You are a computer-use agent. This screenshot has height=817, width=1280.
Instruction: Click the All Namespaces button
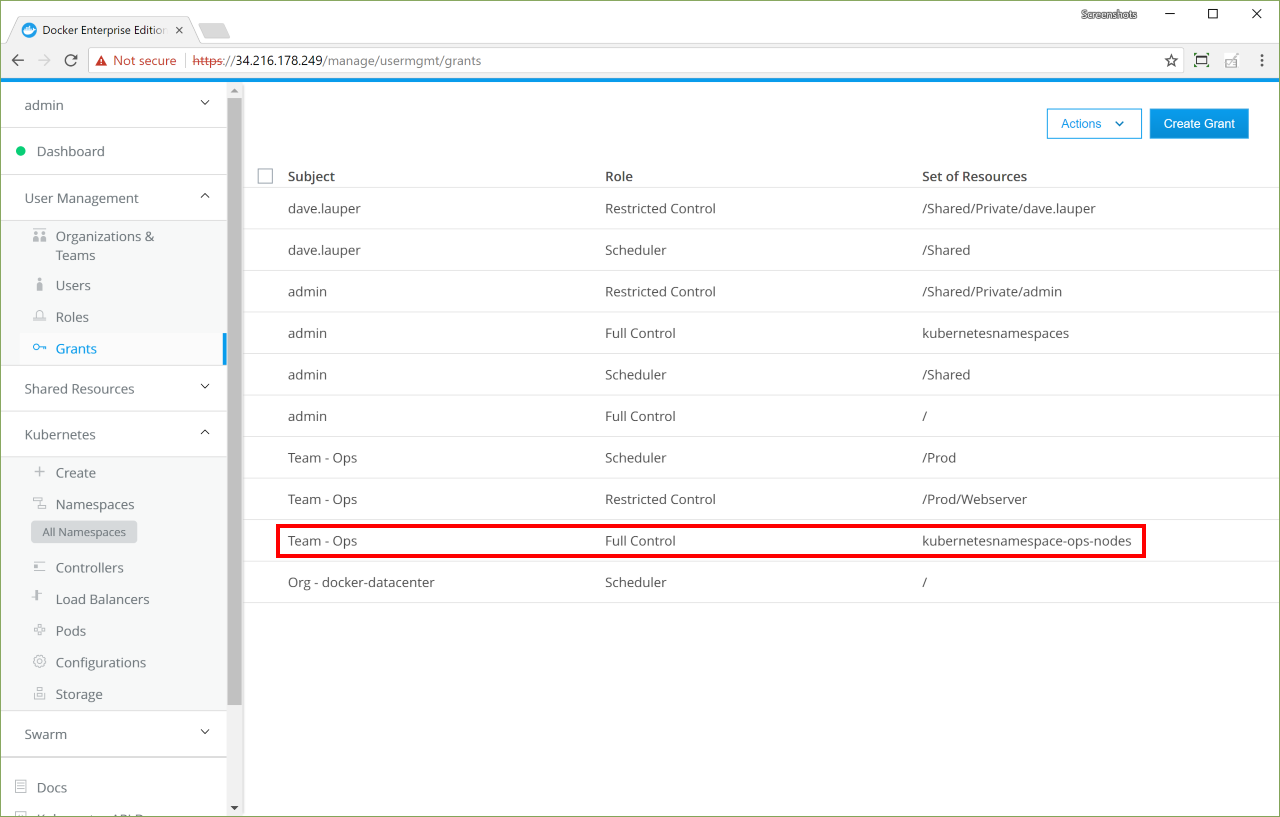click(x=84, y=532)
